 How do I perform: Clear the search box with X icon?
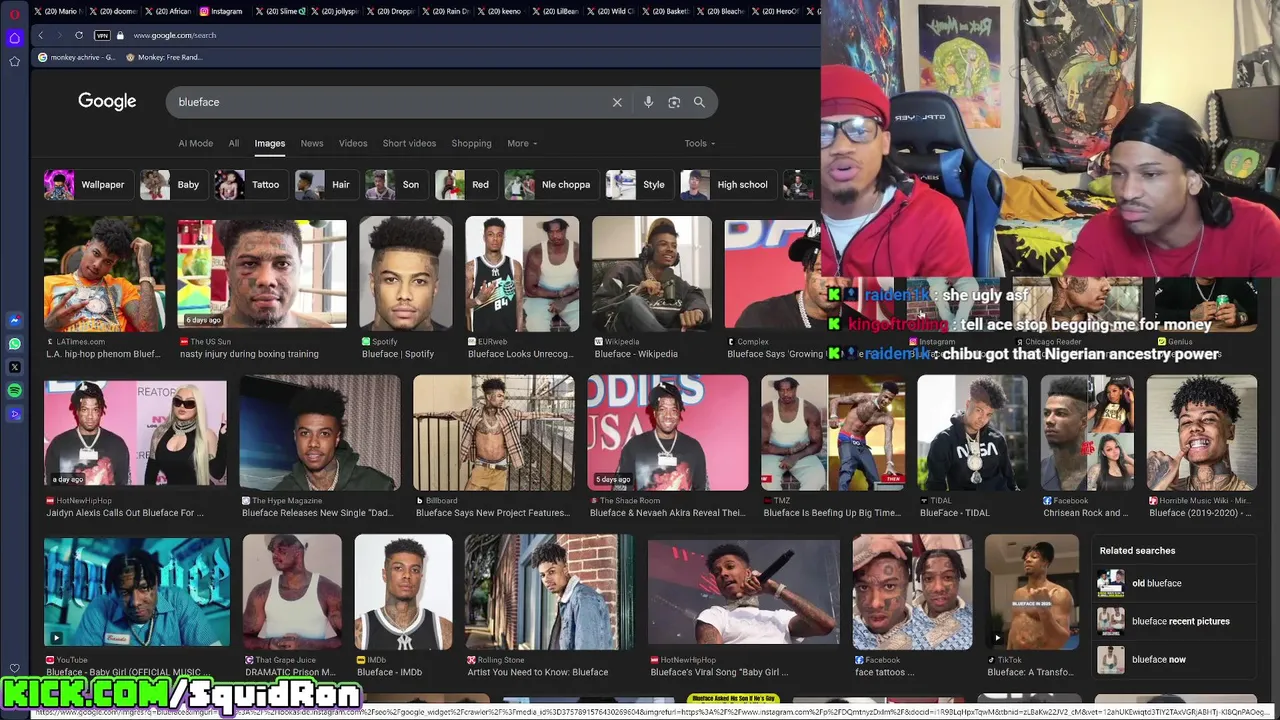[617, 102]
